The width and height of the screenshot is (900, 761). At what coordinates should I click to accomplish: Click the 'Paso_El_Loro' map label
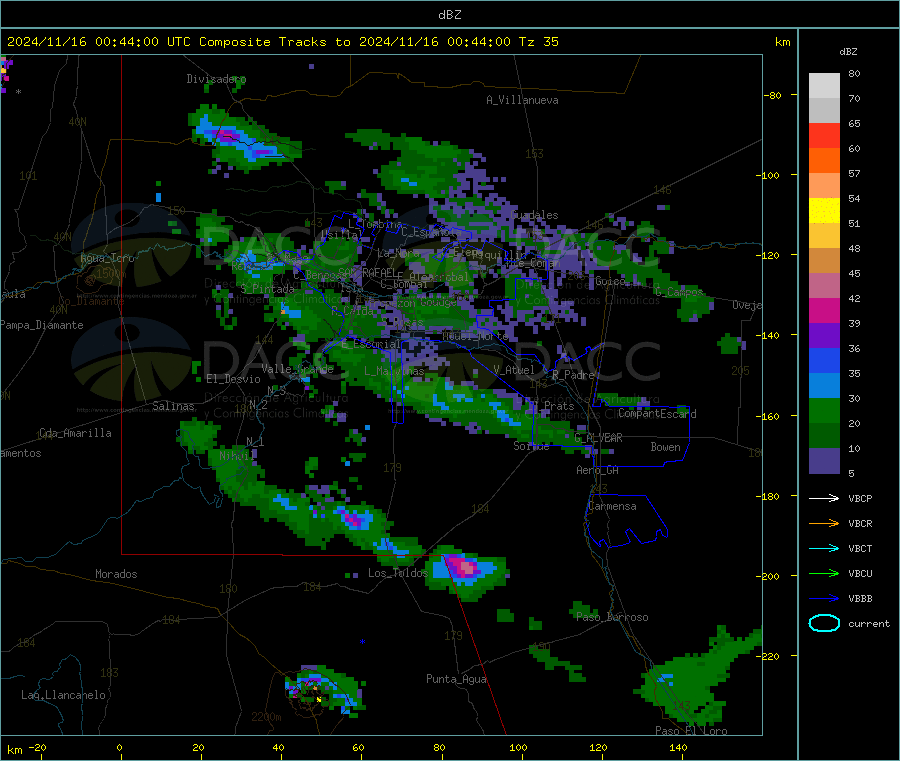click(x=691, y=731)
